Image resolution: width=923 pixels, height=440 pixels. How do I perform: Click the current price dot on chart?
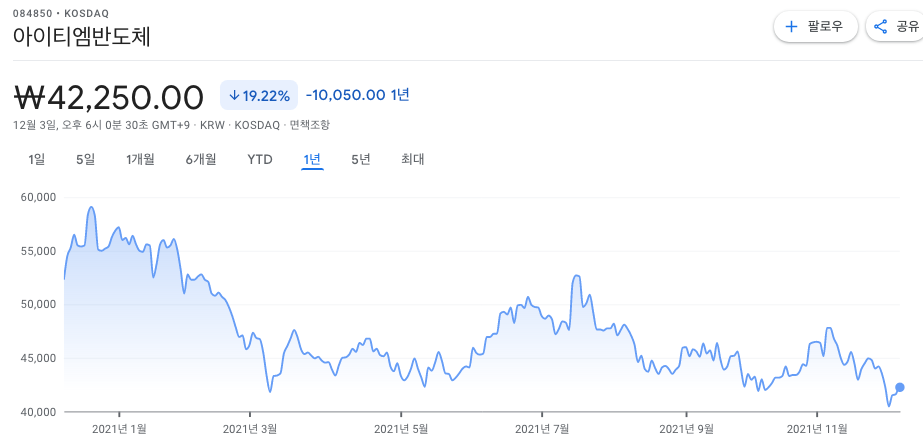click(x=899, y=387)
